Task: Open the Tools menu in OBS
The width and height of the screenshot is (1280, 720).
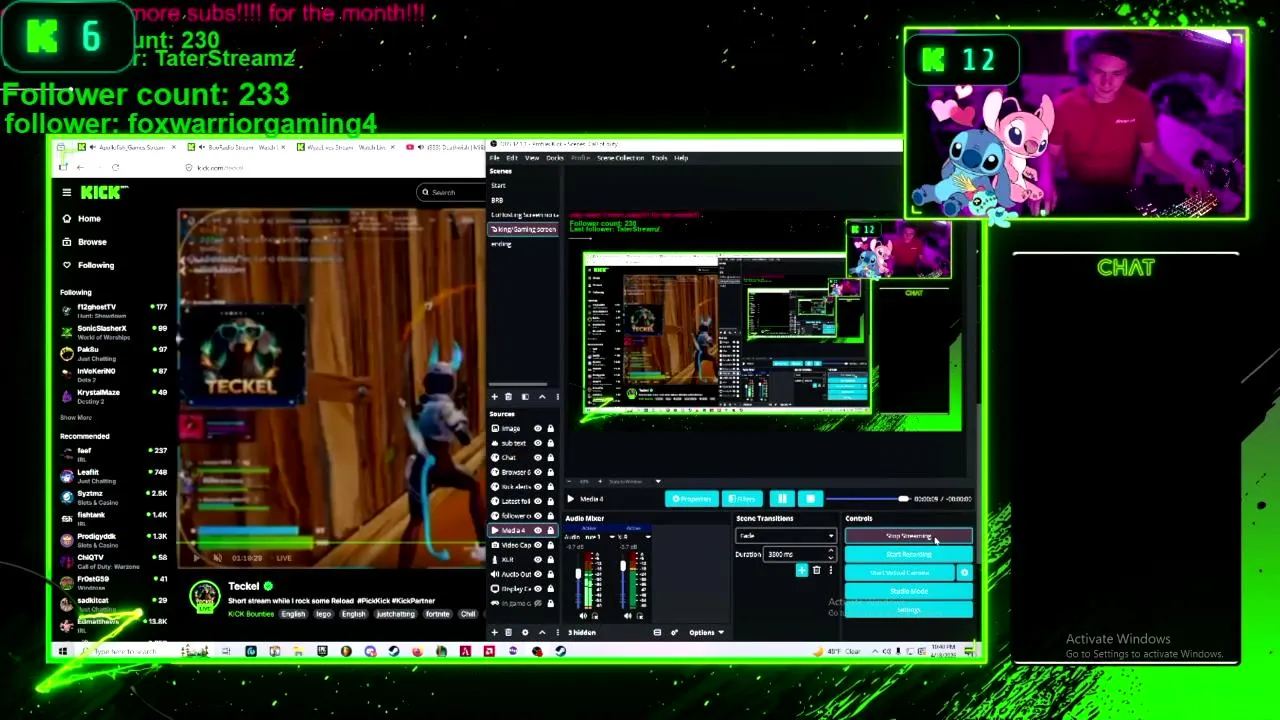Action: point(659,158)
